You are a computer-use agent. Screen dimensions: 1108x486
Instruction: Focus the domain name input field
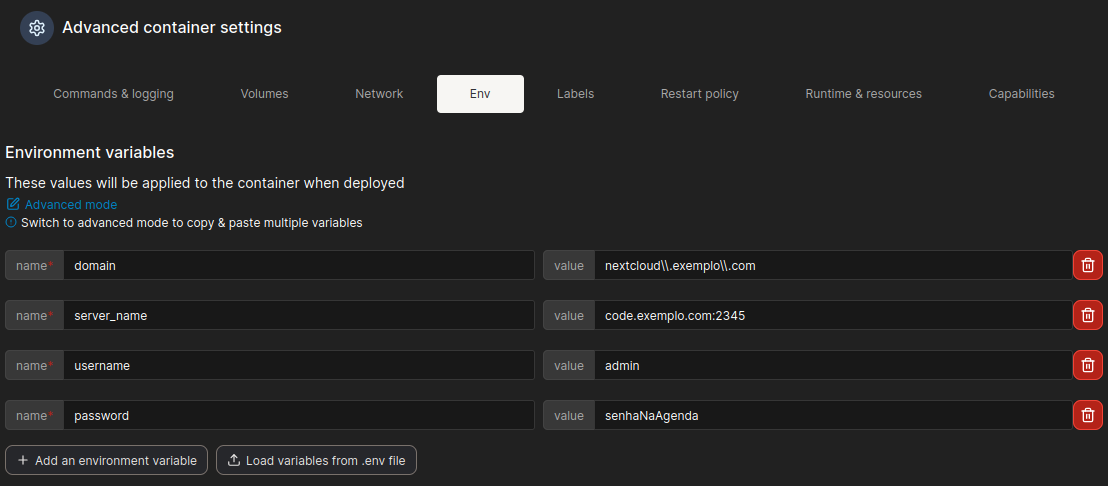pos(298,265)
